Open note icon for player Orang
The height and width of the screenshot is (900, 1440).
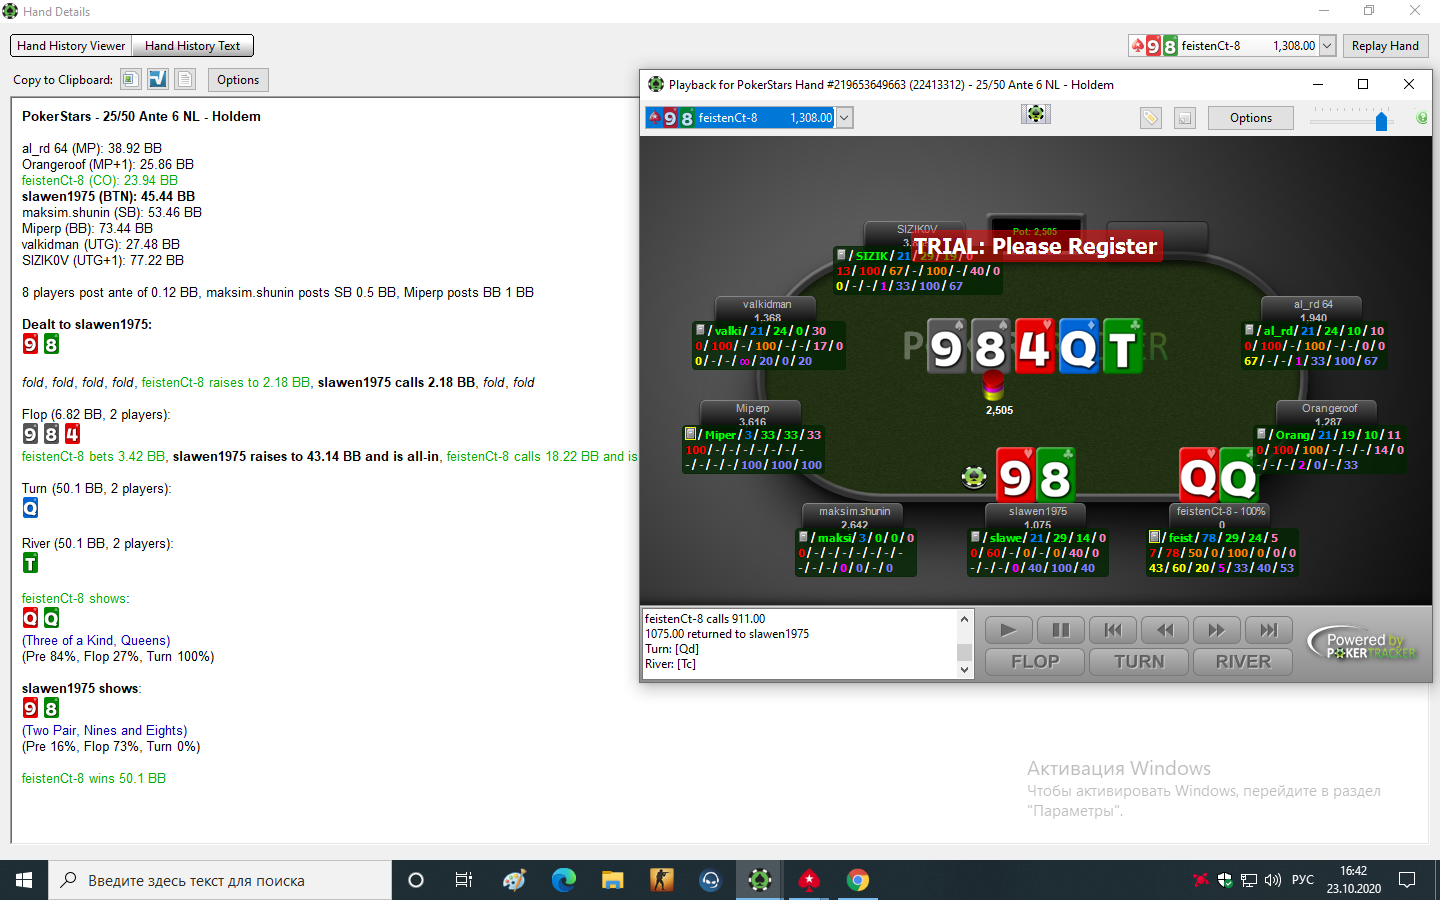pyautogui.click(x=1262, y=433)
